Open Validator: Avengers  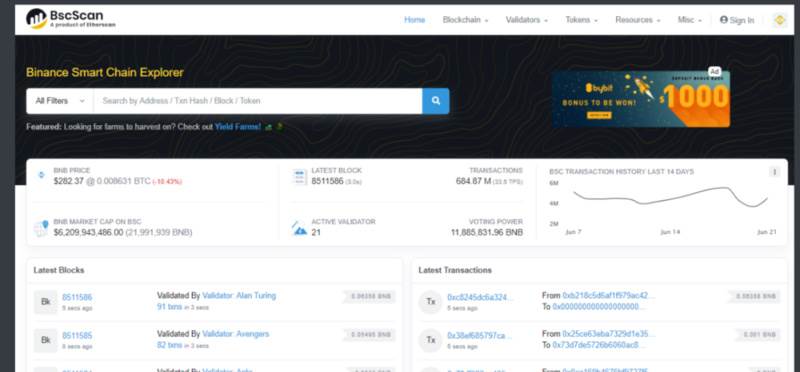click(236, 334)
